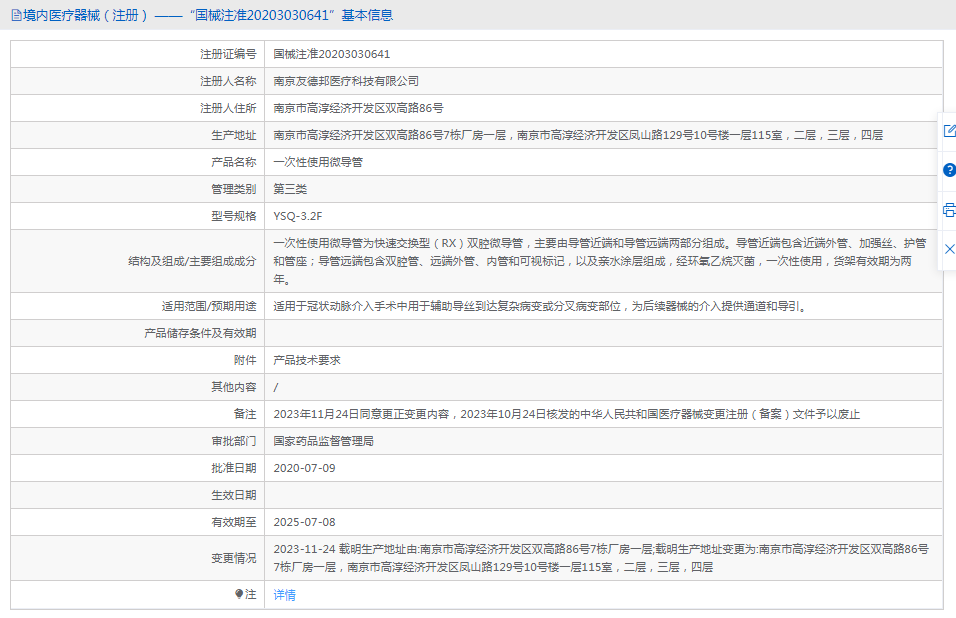The image size is (956, 618).
Task: Click the page title 境内医疗器械（注册）
Action: (86, 15)
